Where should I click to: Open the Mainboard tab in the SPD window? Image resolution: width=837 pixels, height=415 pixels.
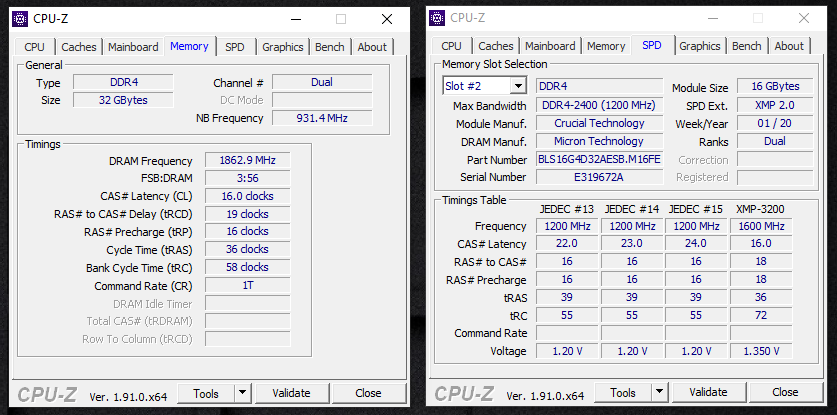pos(550,46)
